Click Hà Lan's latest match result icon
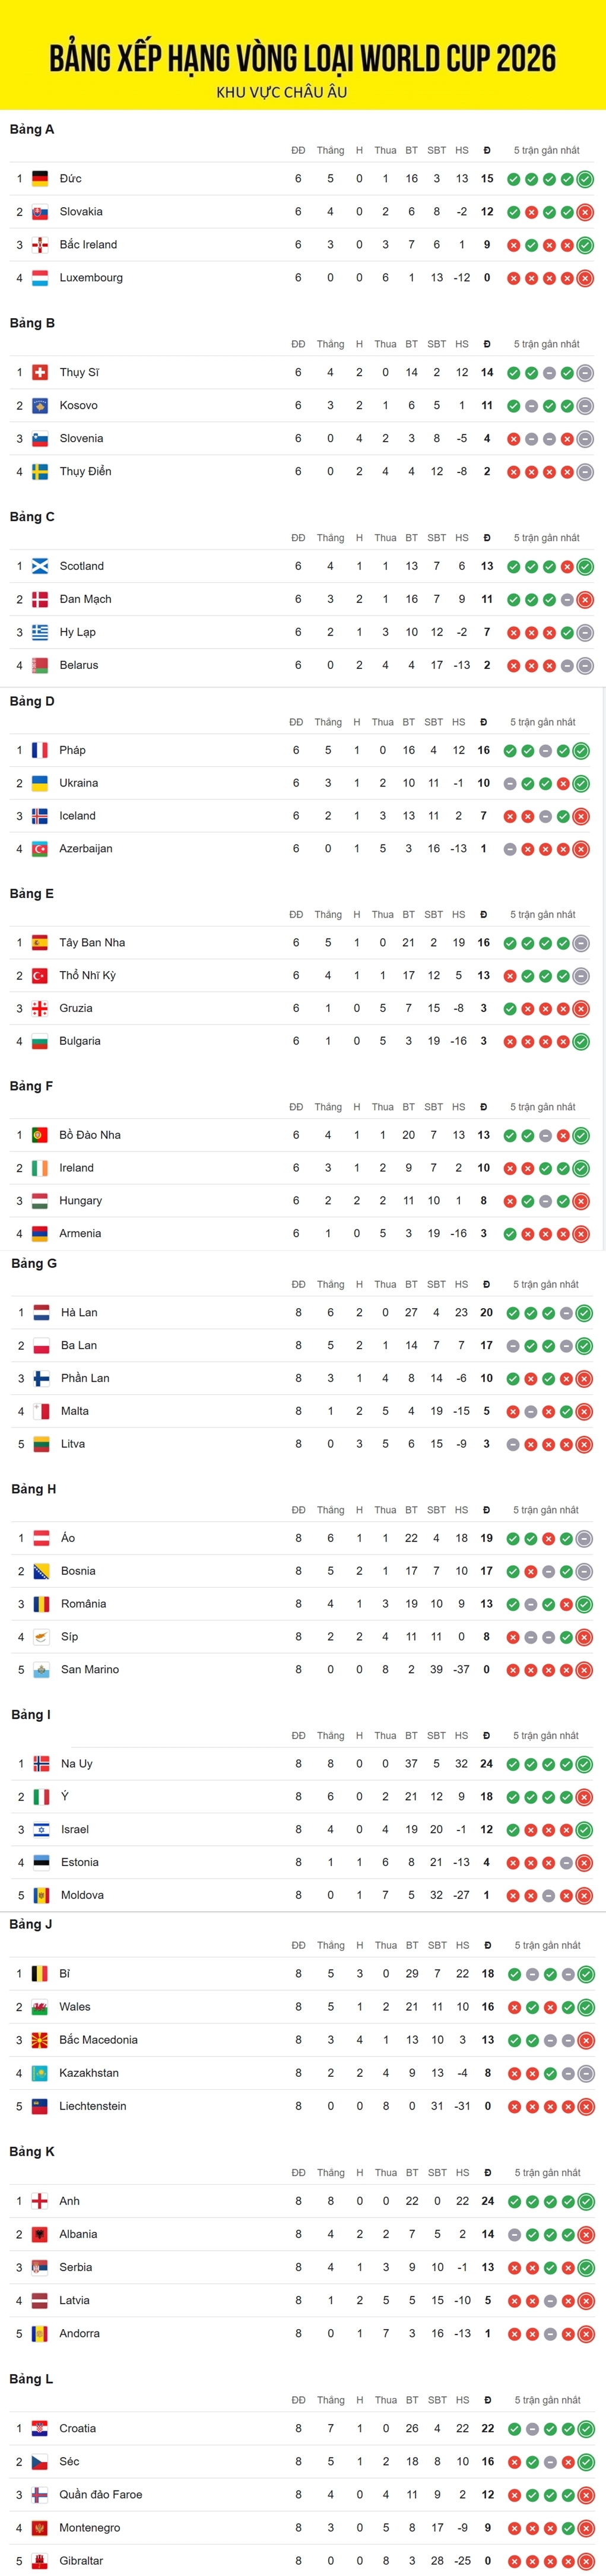Viewport: 606px width, 2576px height. 585,1313
